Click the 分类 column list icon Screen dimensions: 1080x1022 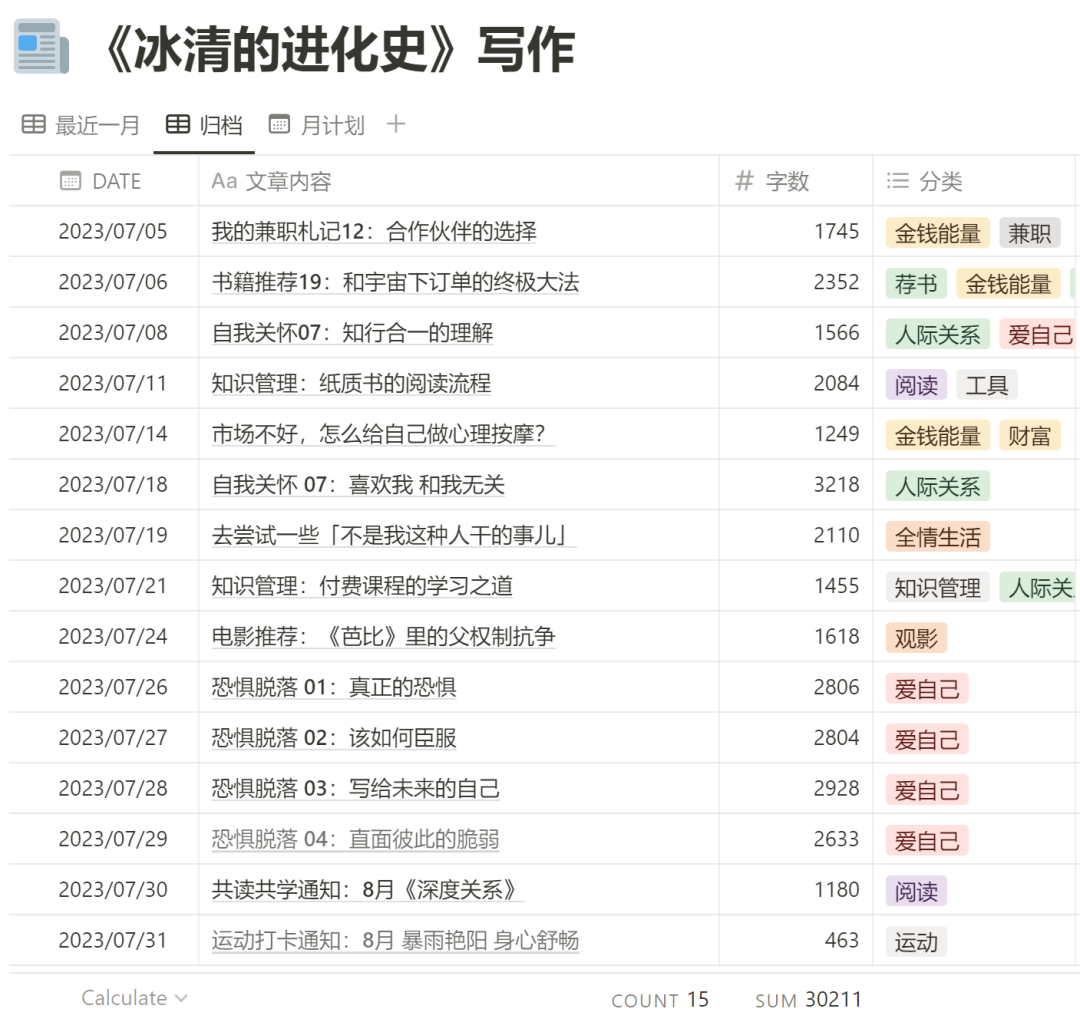(897, 181)
